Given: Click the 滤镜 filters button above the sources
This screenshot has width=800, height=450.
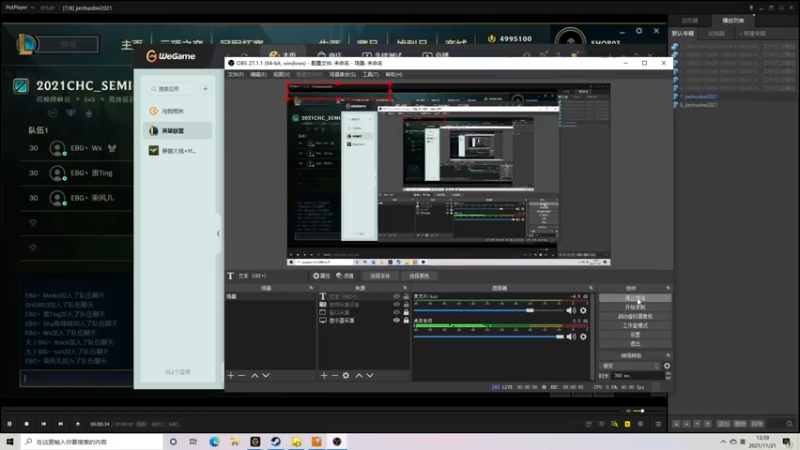Looking at the screenshot, I should pos(345,276).
